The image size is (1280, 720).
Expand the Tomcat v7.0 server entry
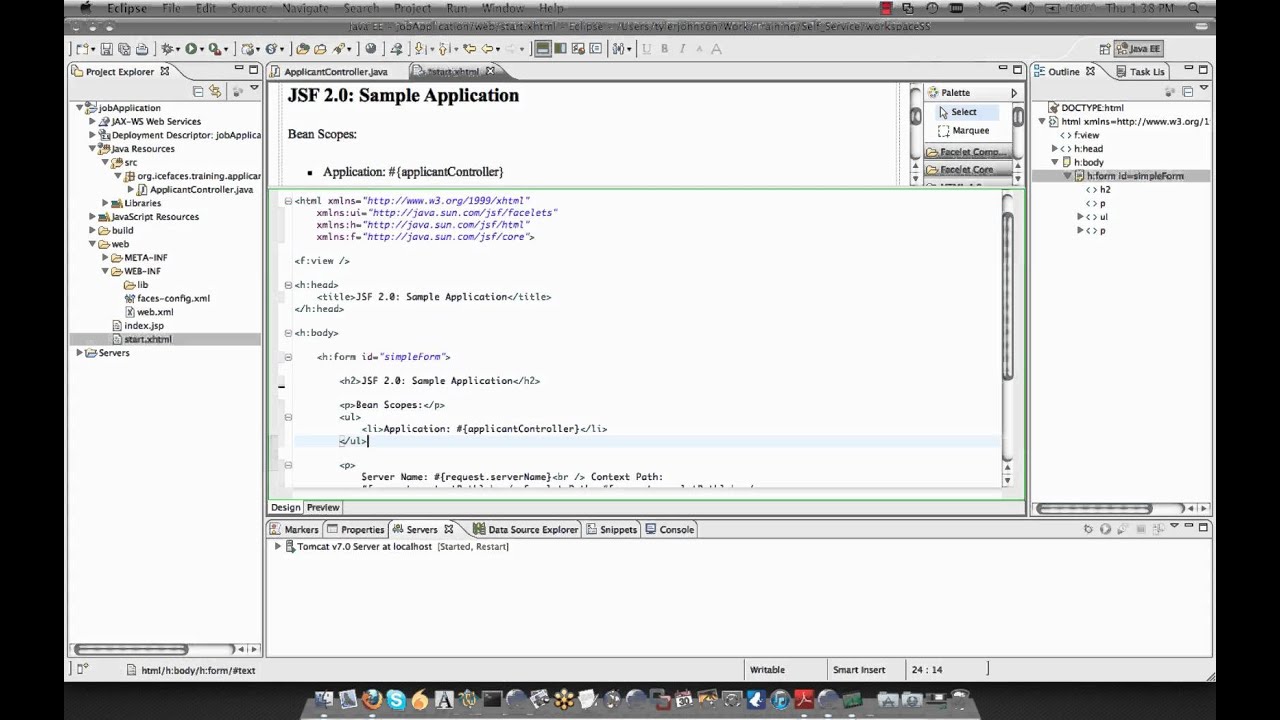[x=278, y=547]
